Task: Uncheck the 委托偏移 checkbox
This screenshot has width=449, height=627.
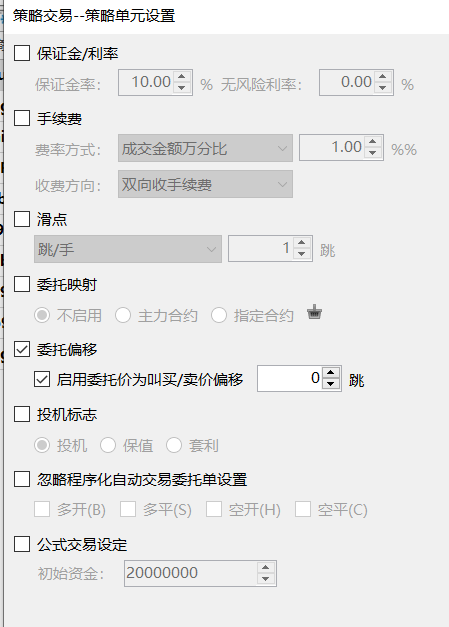Action: click(x=22, y=349)
